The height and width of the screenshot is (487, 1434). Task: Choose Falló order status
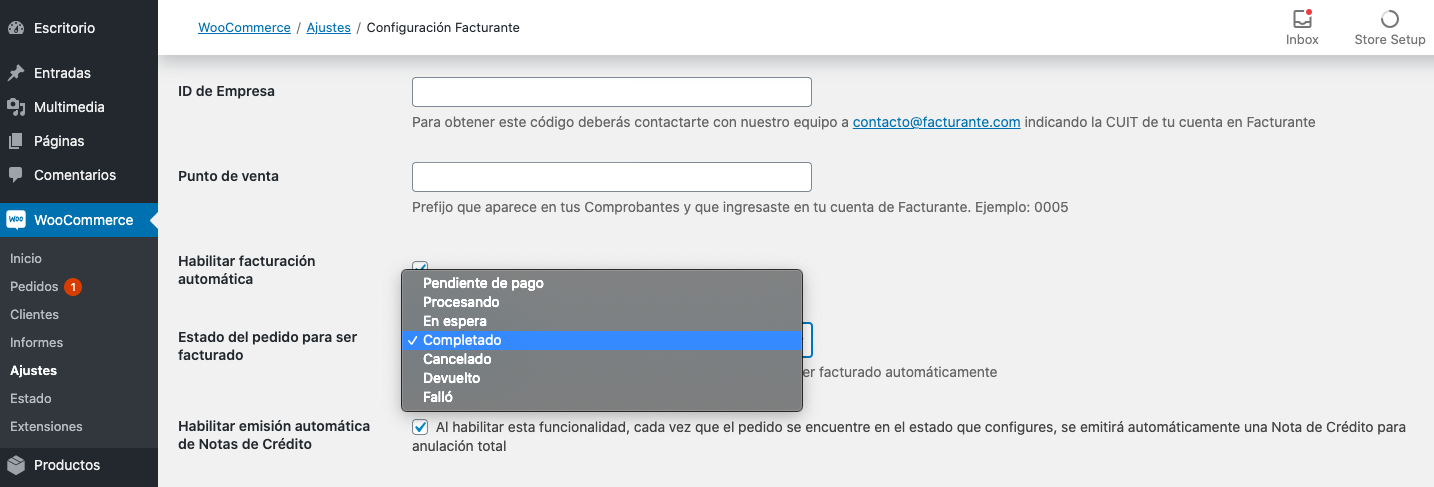pos(601,397)
